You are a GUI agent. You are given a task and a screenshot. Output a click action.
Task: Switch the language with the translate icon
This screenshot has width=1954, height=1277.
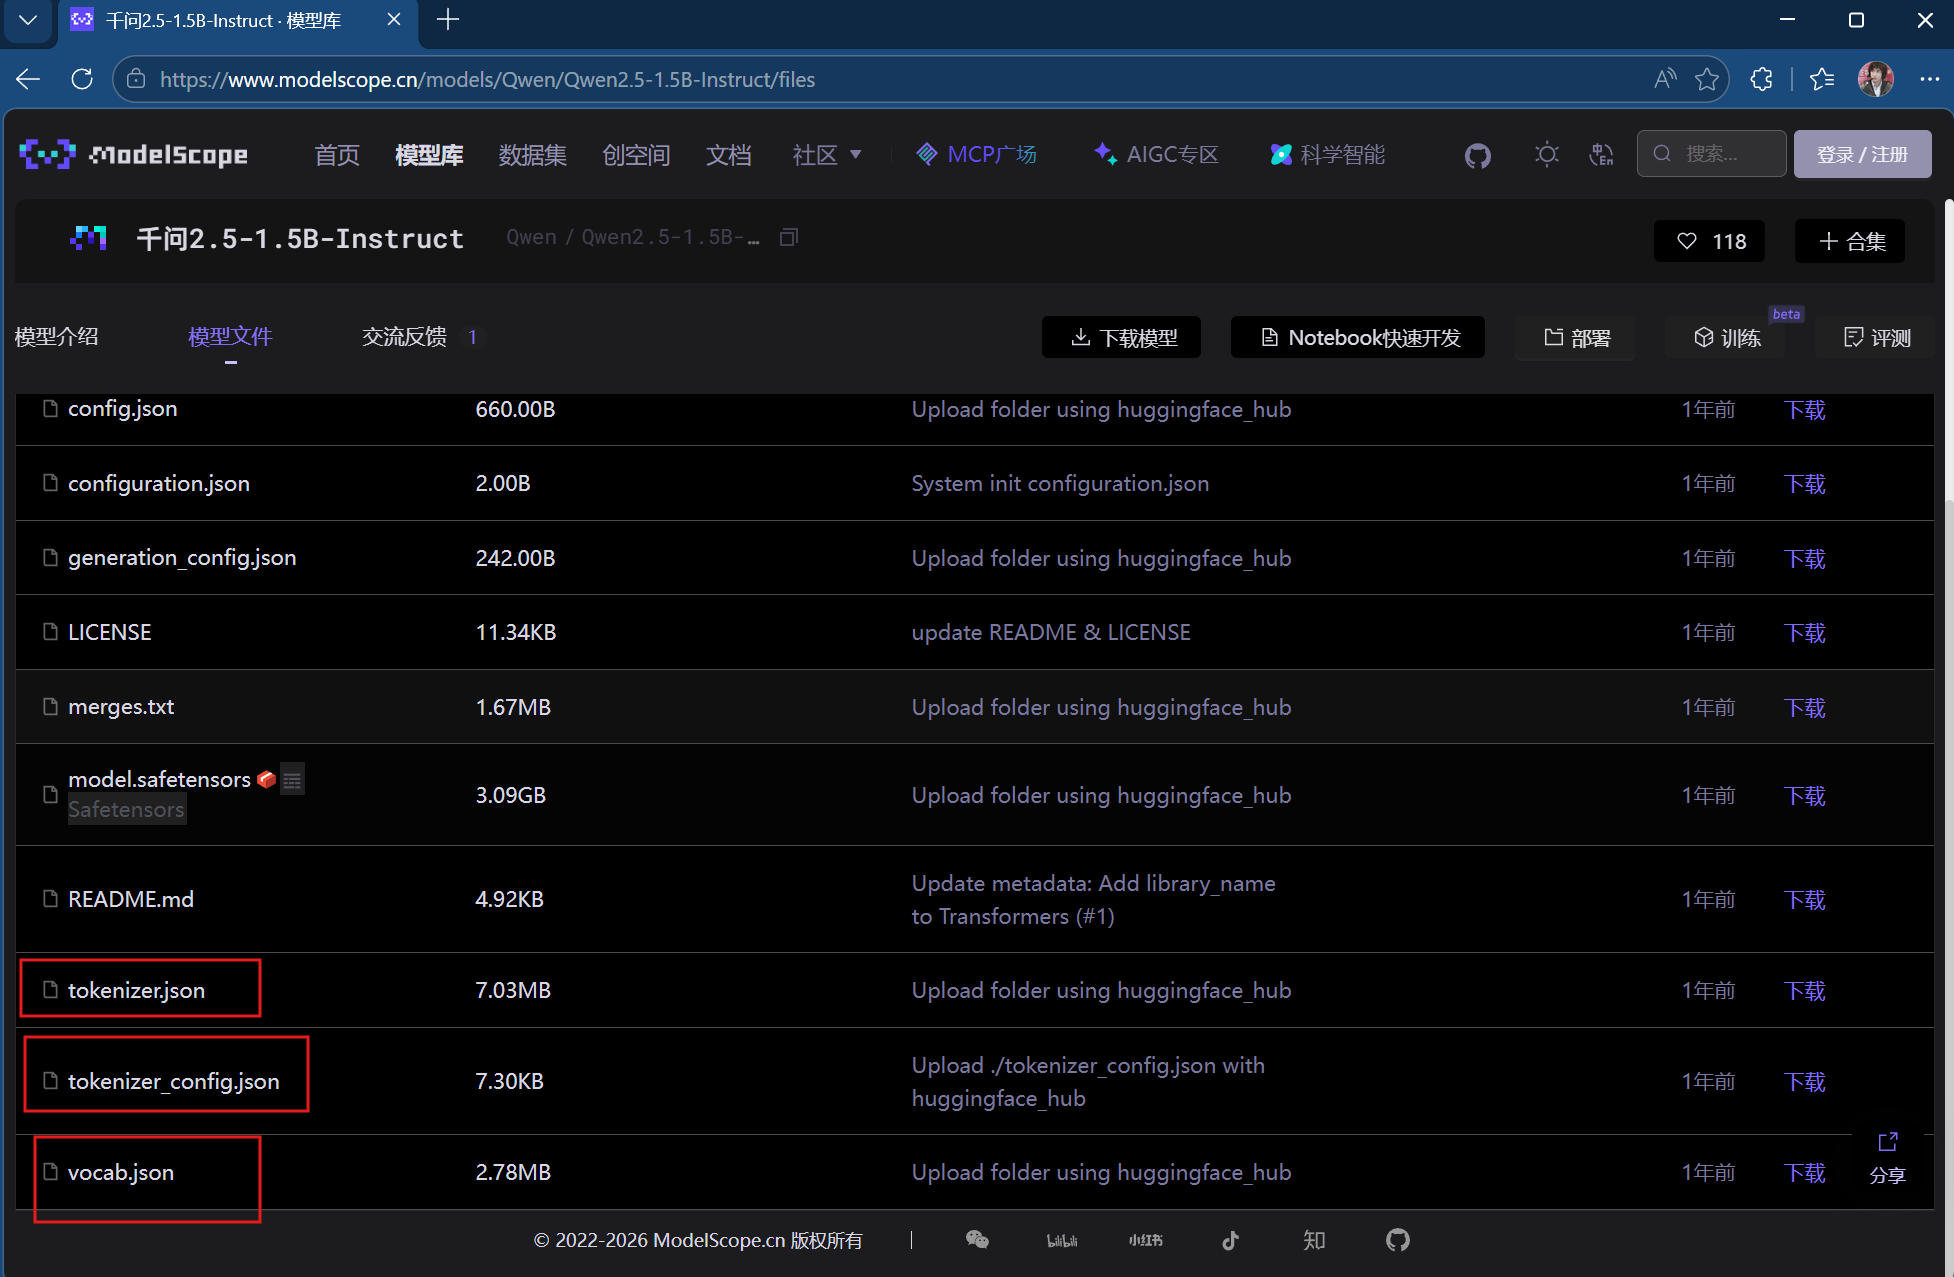[1601, 154]
